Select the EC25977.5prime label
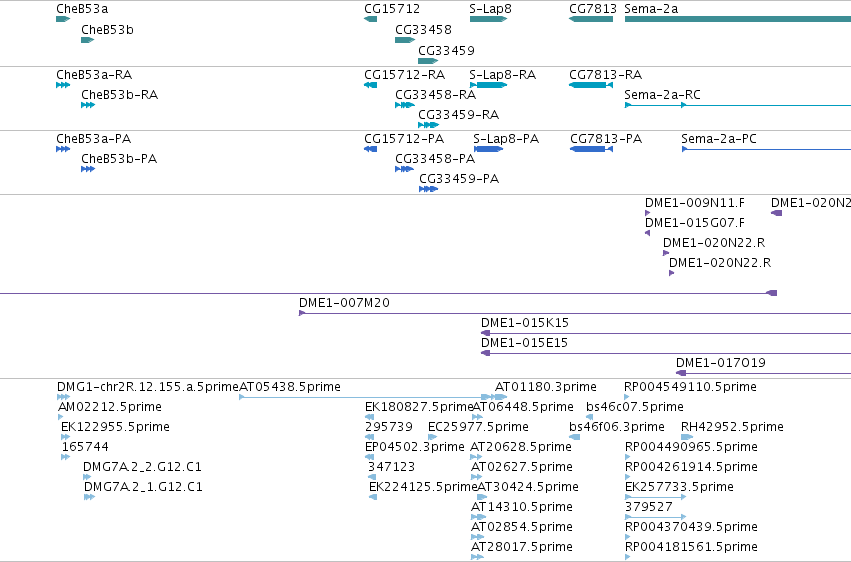The image size is (851, 562). 478,427
